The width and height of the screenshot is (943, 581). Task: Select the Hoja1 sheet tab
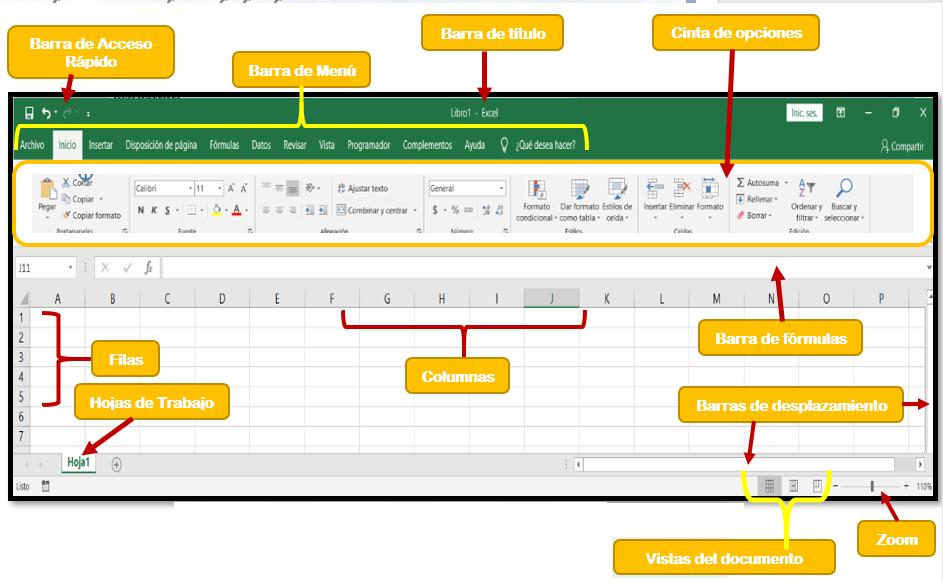78,463
